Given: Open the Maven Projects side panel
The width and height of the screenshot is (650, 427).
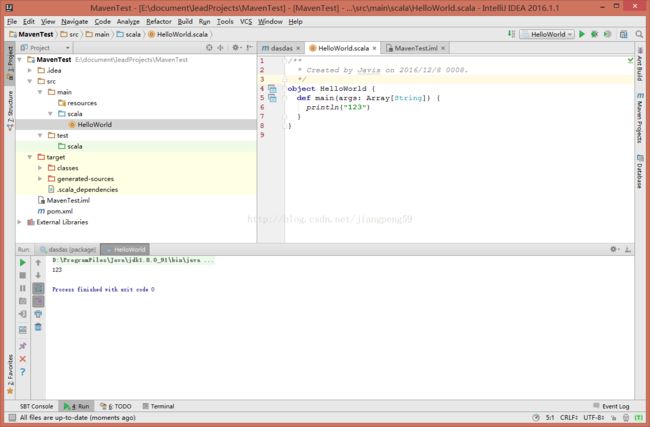Looking at the screenshot, I should [640, 118].
